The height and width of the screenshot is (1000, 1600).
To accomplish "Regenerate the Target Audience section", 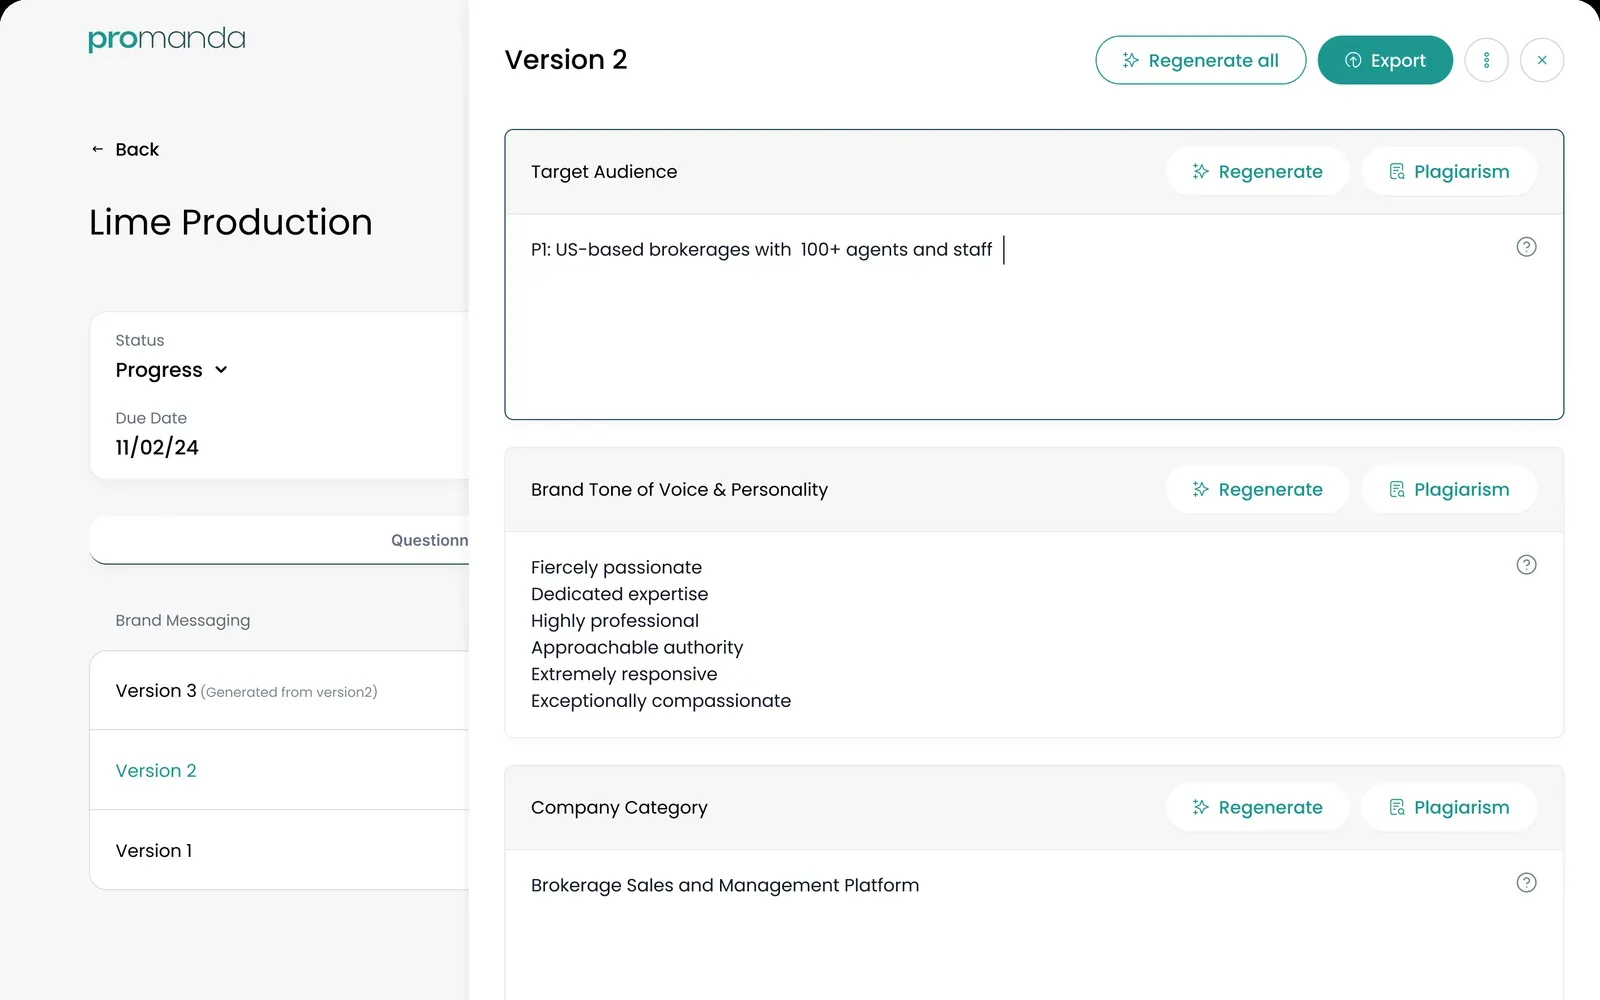I will point(1257,172).
